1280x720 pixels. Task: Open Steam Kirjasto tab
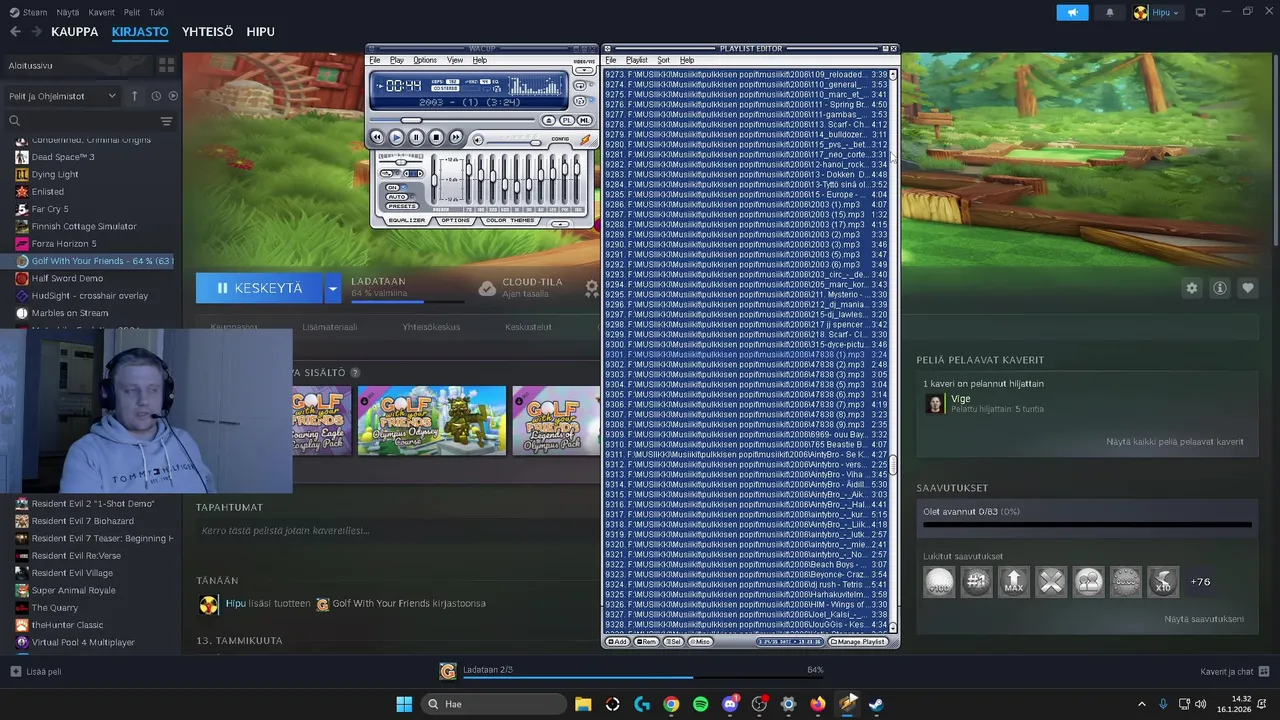140,31
